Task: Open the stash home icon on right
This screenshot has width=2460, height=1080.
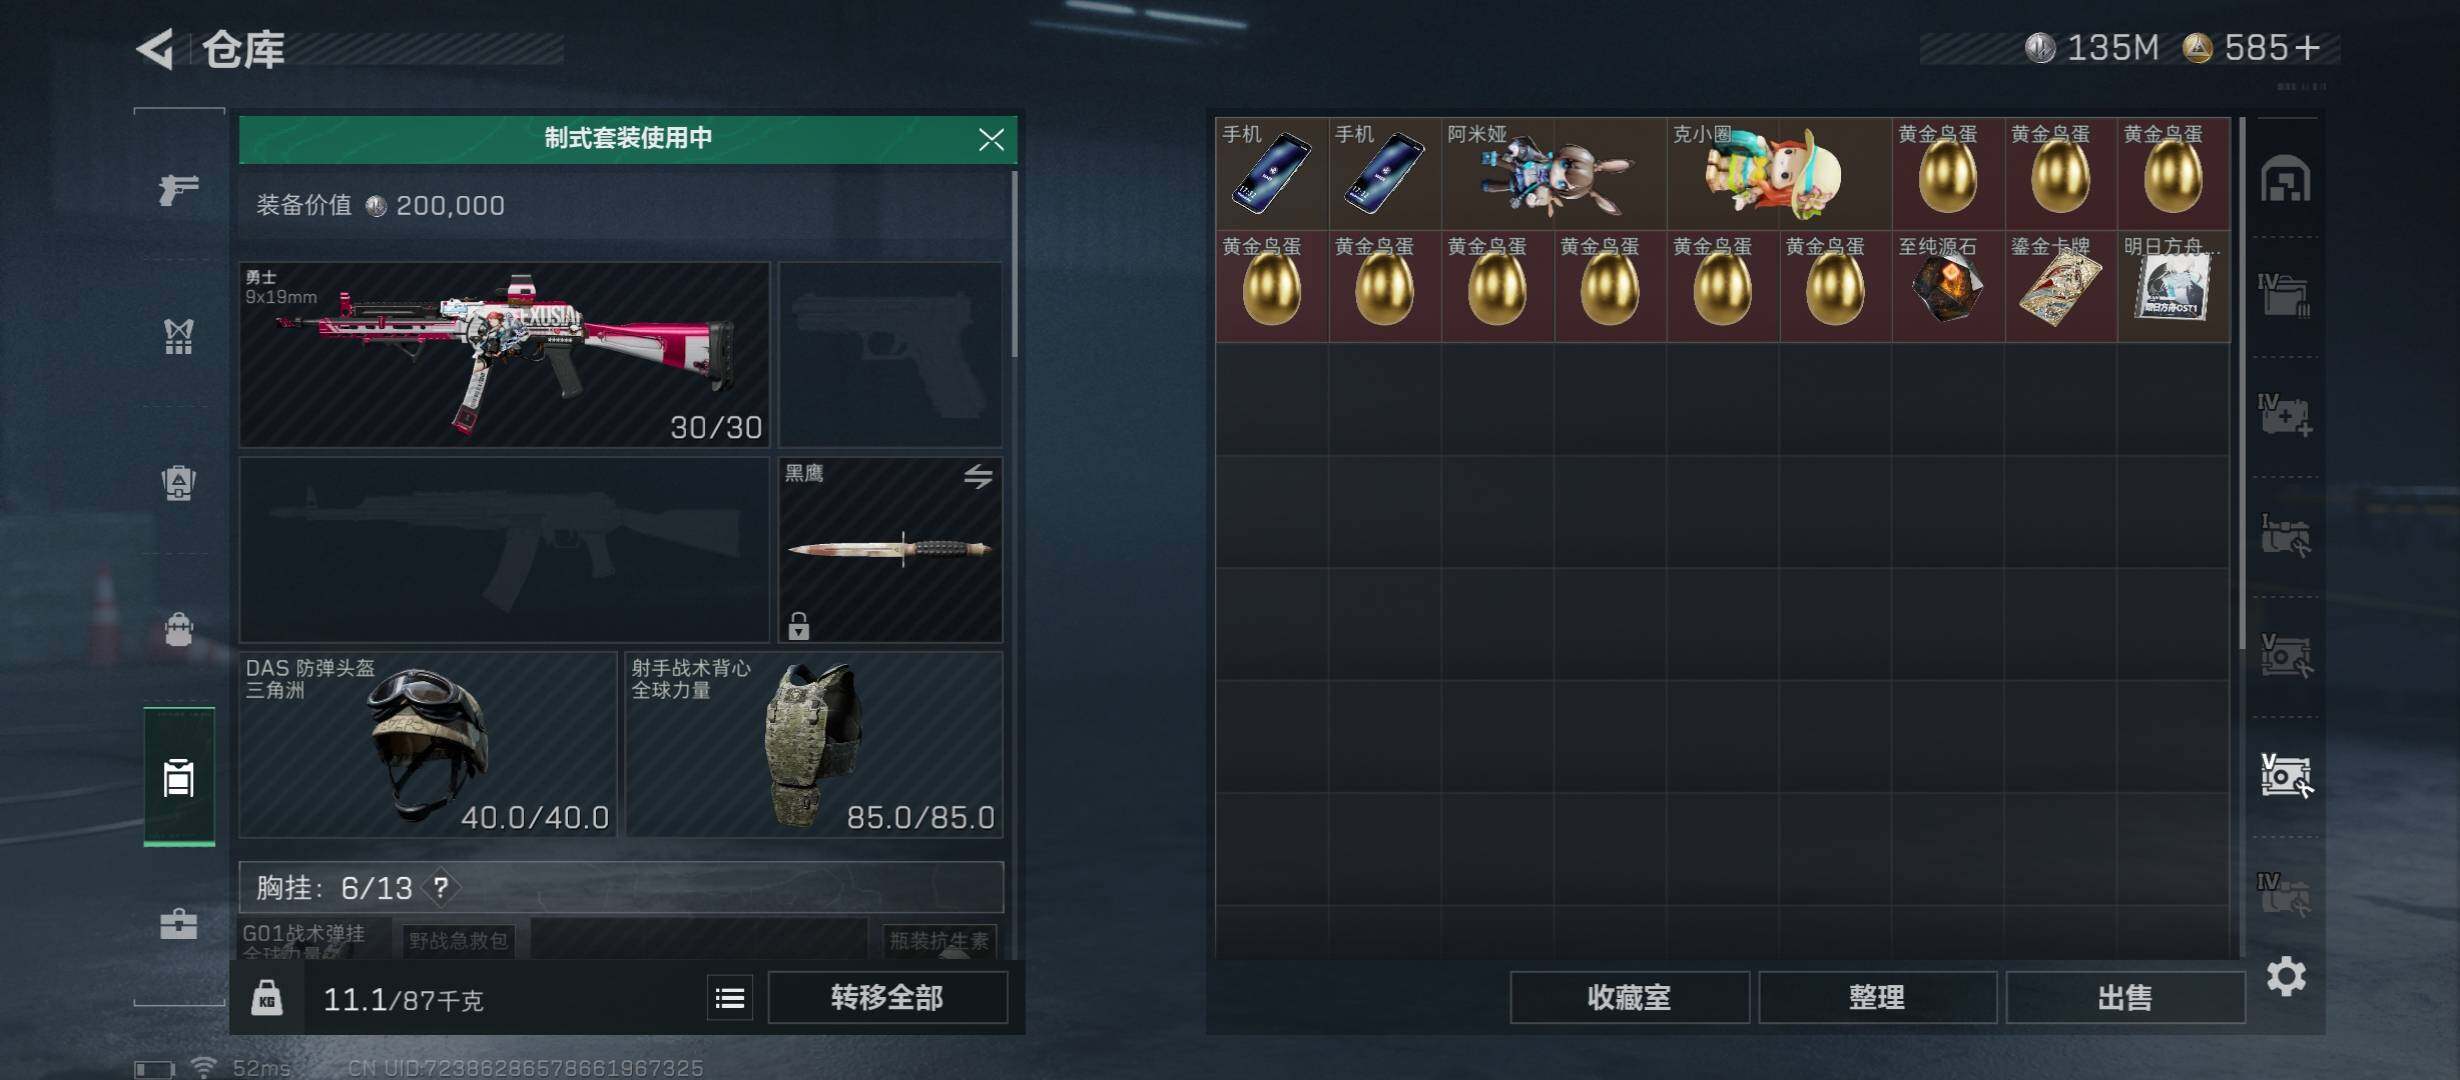Action: (x=2285, y=179)
